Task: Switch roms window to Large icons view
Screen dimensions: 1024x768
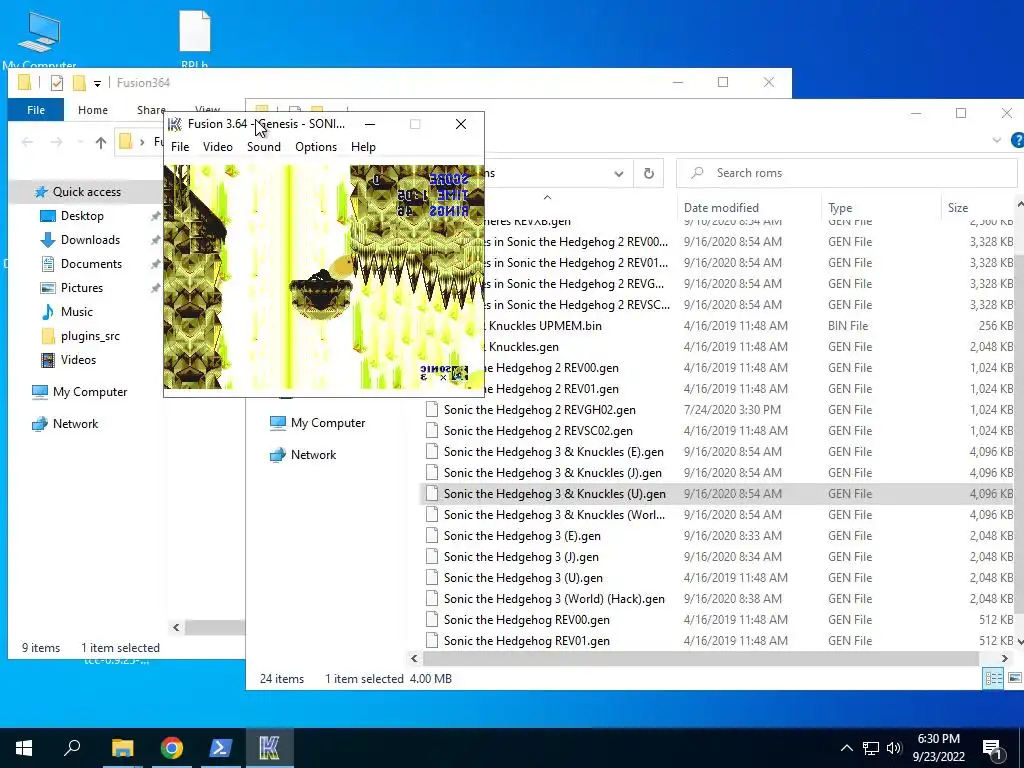Action: [1015, 678]
